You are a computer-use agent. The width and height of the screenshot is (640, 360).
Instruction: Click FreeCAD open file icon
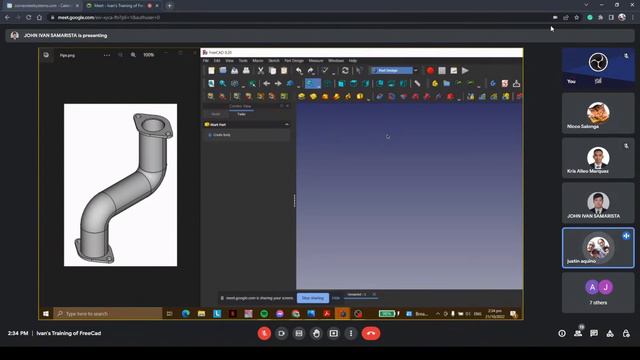coord(223,71)
